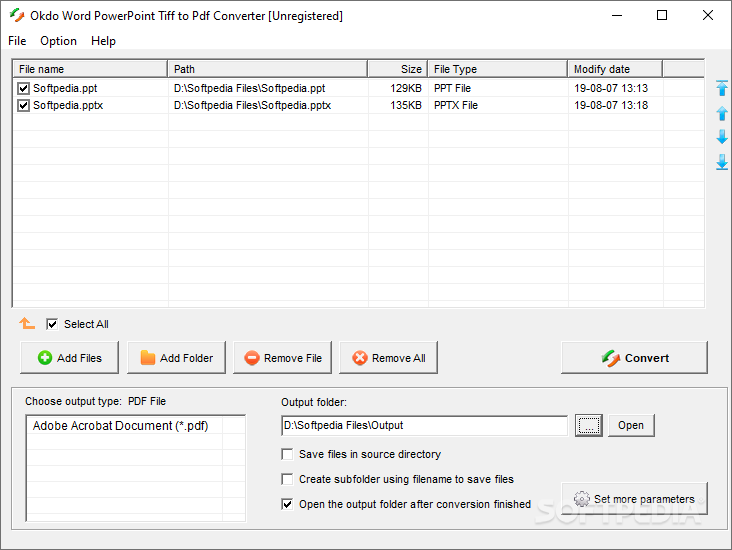Select Adobe Acrobat Document (*.pdf) output type

tap(120, 426)
